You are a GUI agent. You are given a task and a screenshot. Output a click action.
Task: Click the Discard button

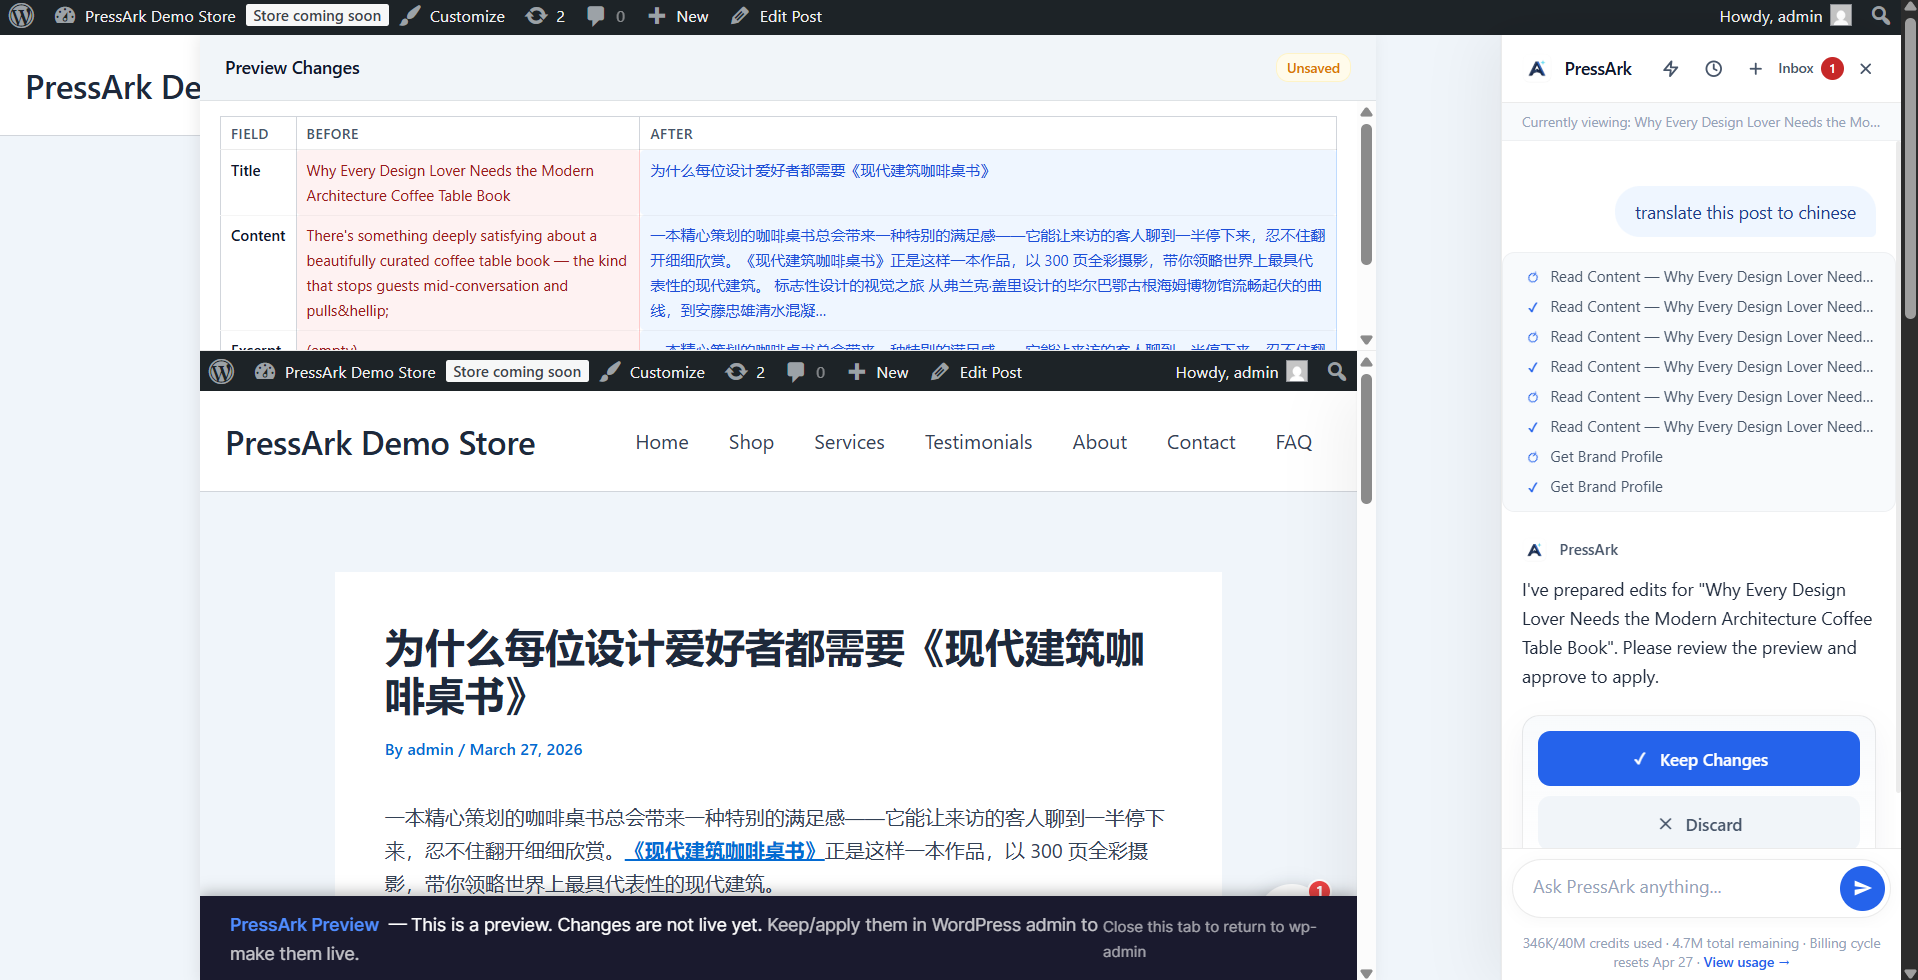pos(1698,824)
